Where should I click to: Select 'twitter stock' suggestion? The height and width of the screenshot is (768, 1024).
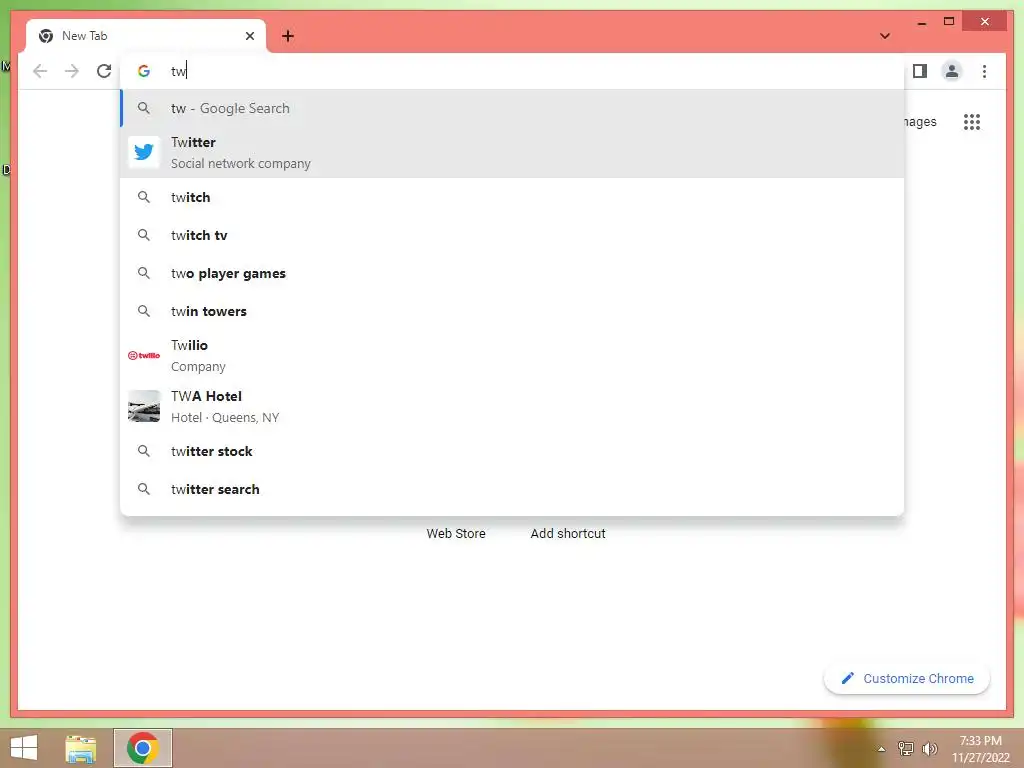(x=512, y=451)
